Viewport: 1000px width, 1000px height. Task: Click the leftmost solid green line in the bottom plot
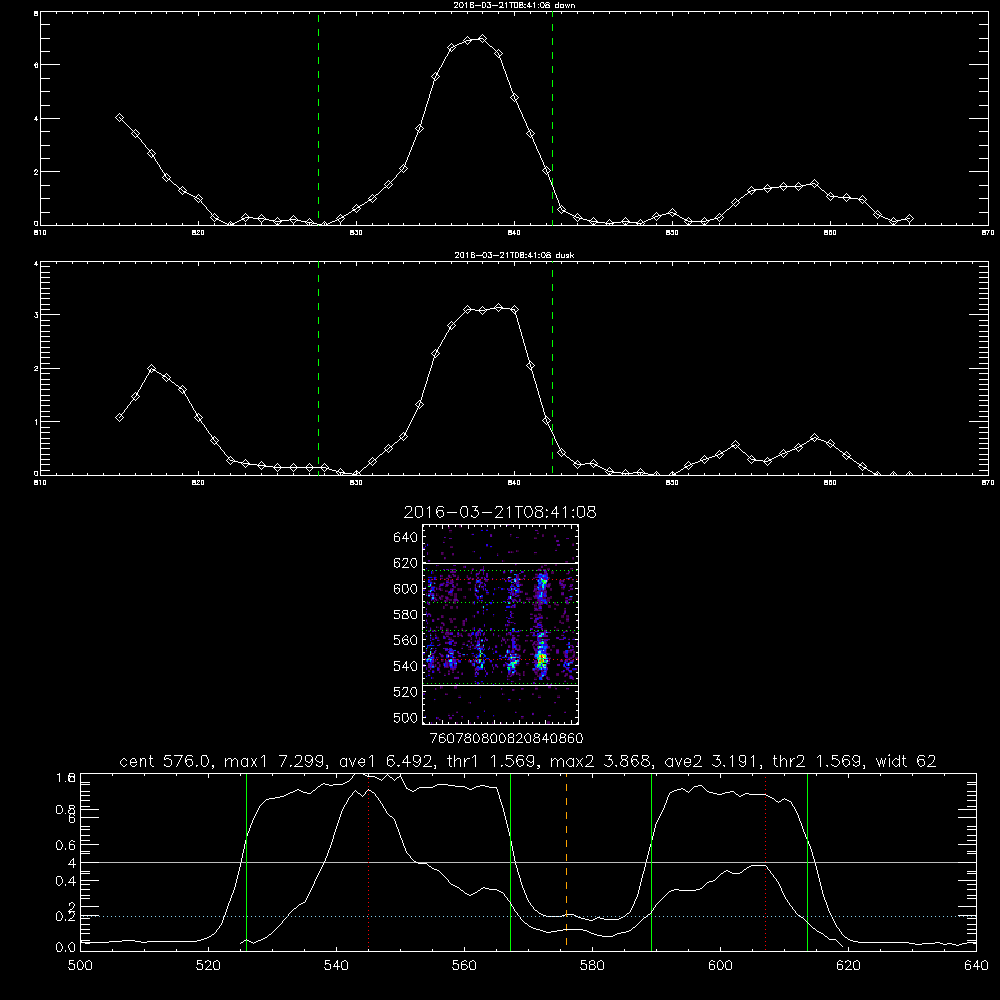click(246, 863)
